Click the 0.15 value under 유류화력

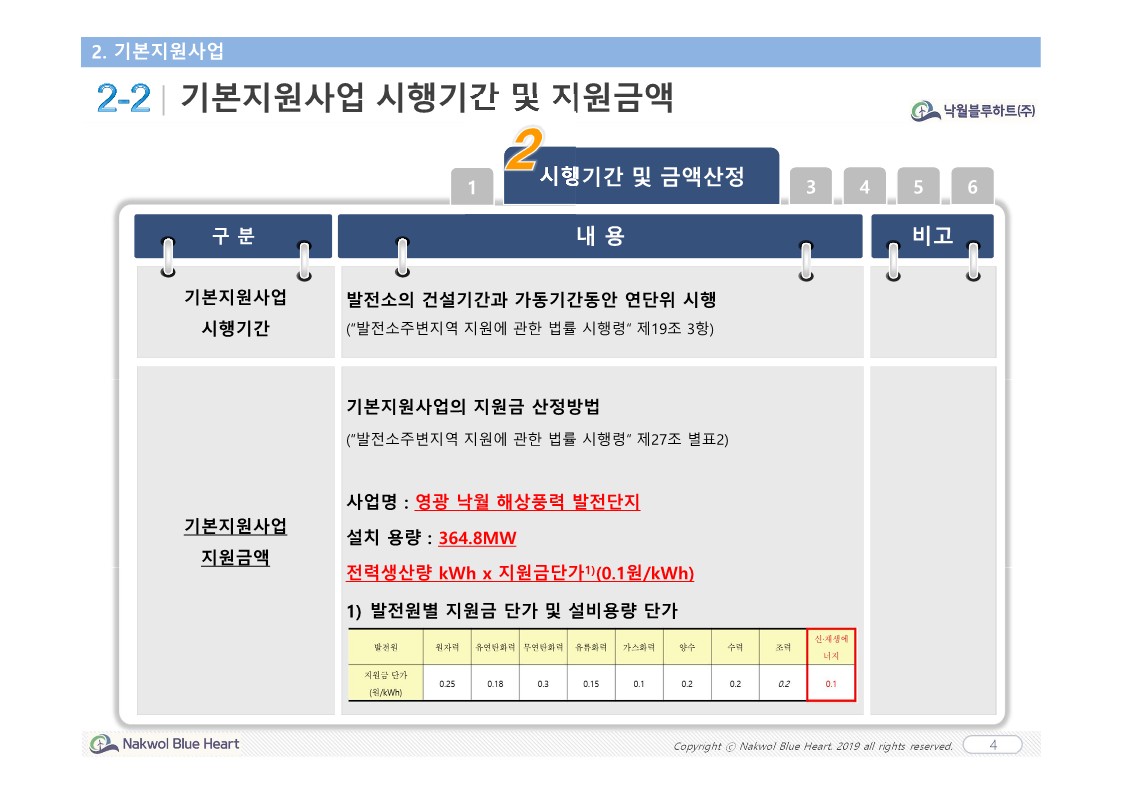[x=591, y=684]
